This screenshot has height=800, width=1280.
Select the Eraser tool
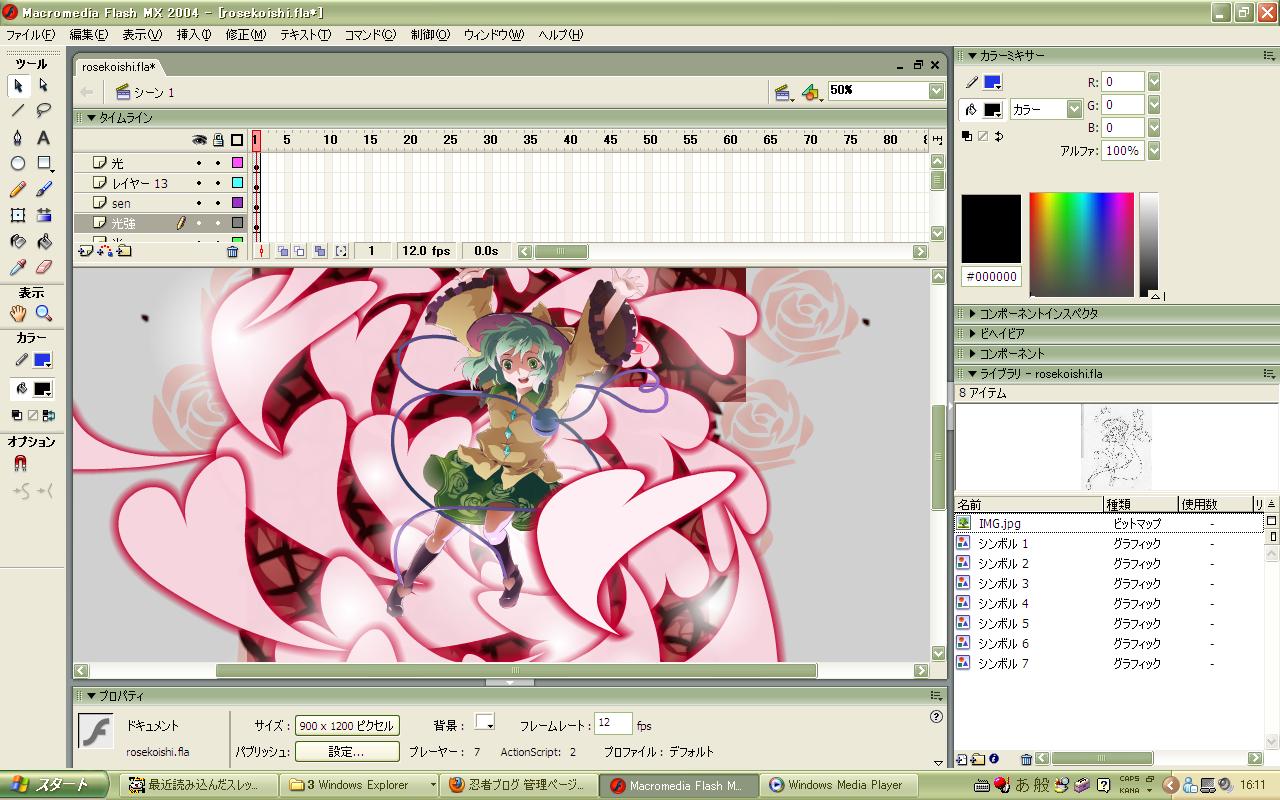[x=44, y=267]
